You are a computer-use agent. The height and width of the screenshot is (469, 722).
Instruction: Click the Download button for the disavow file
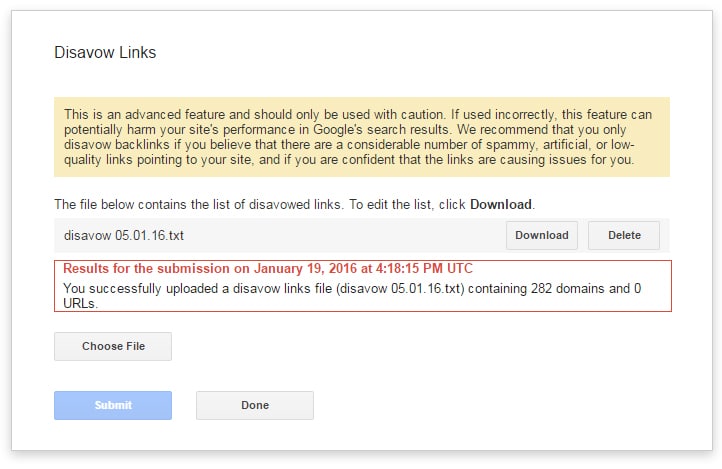click(542, 235)
